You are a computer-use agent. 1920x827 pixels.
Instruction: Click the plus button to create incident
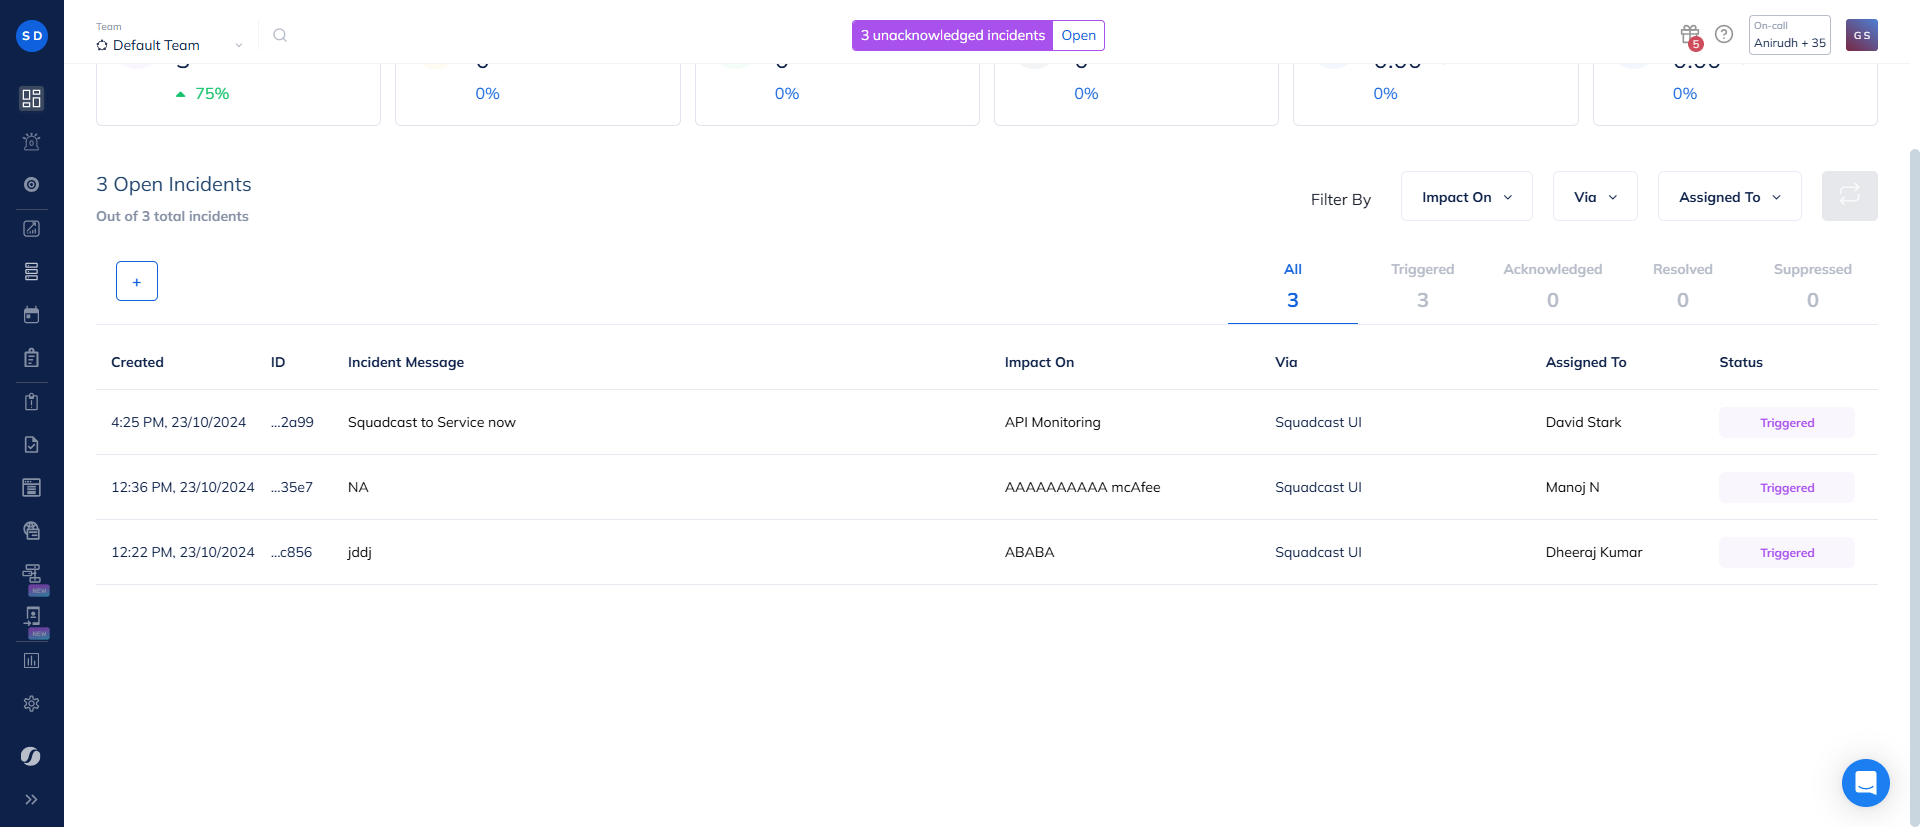click(x=137, y=281)
